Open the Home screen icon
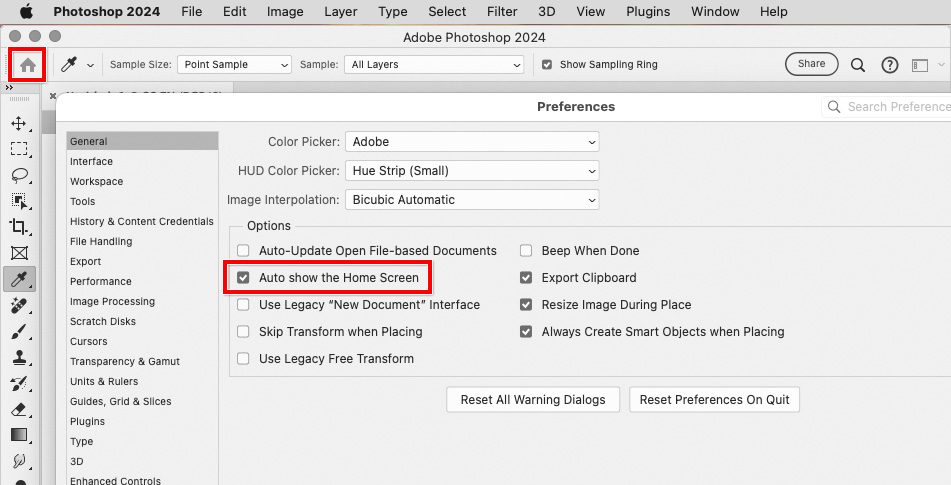 (28, 65)
